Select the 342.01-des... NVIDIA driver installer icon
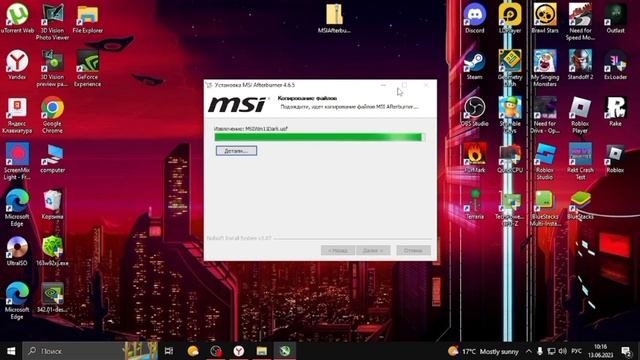 coord(52,298)
